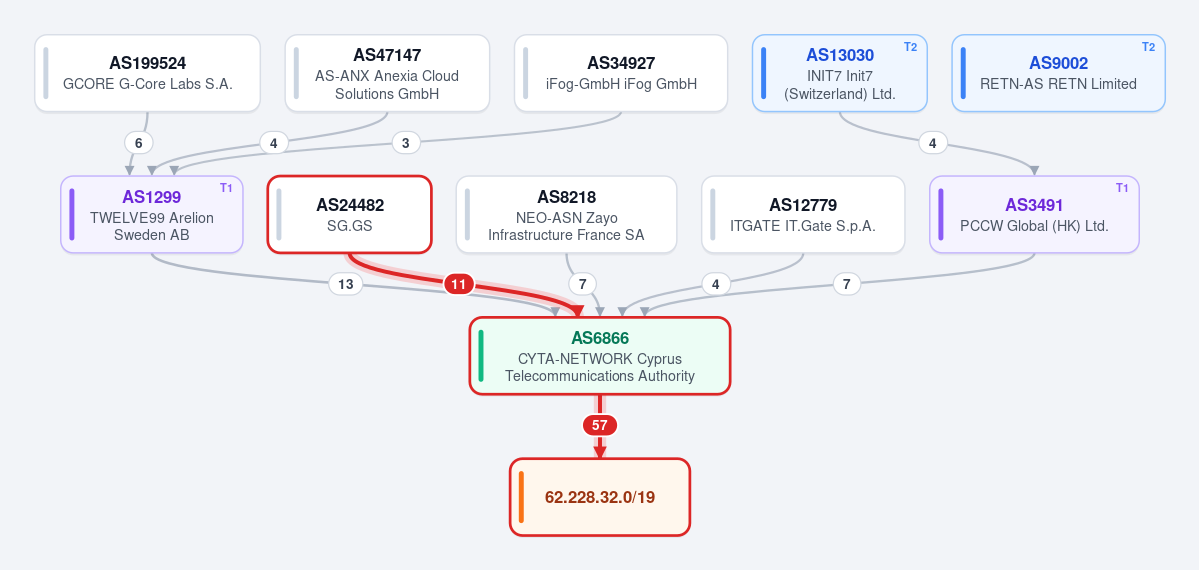Image resolution: width=1199 pixels, height=570 pixels.
Task: Select the AS12779 IT.Gate node
Action: click(x=803, y=214)
